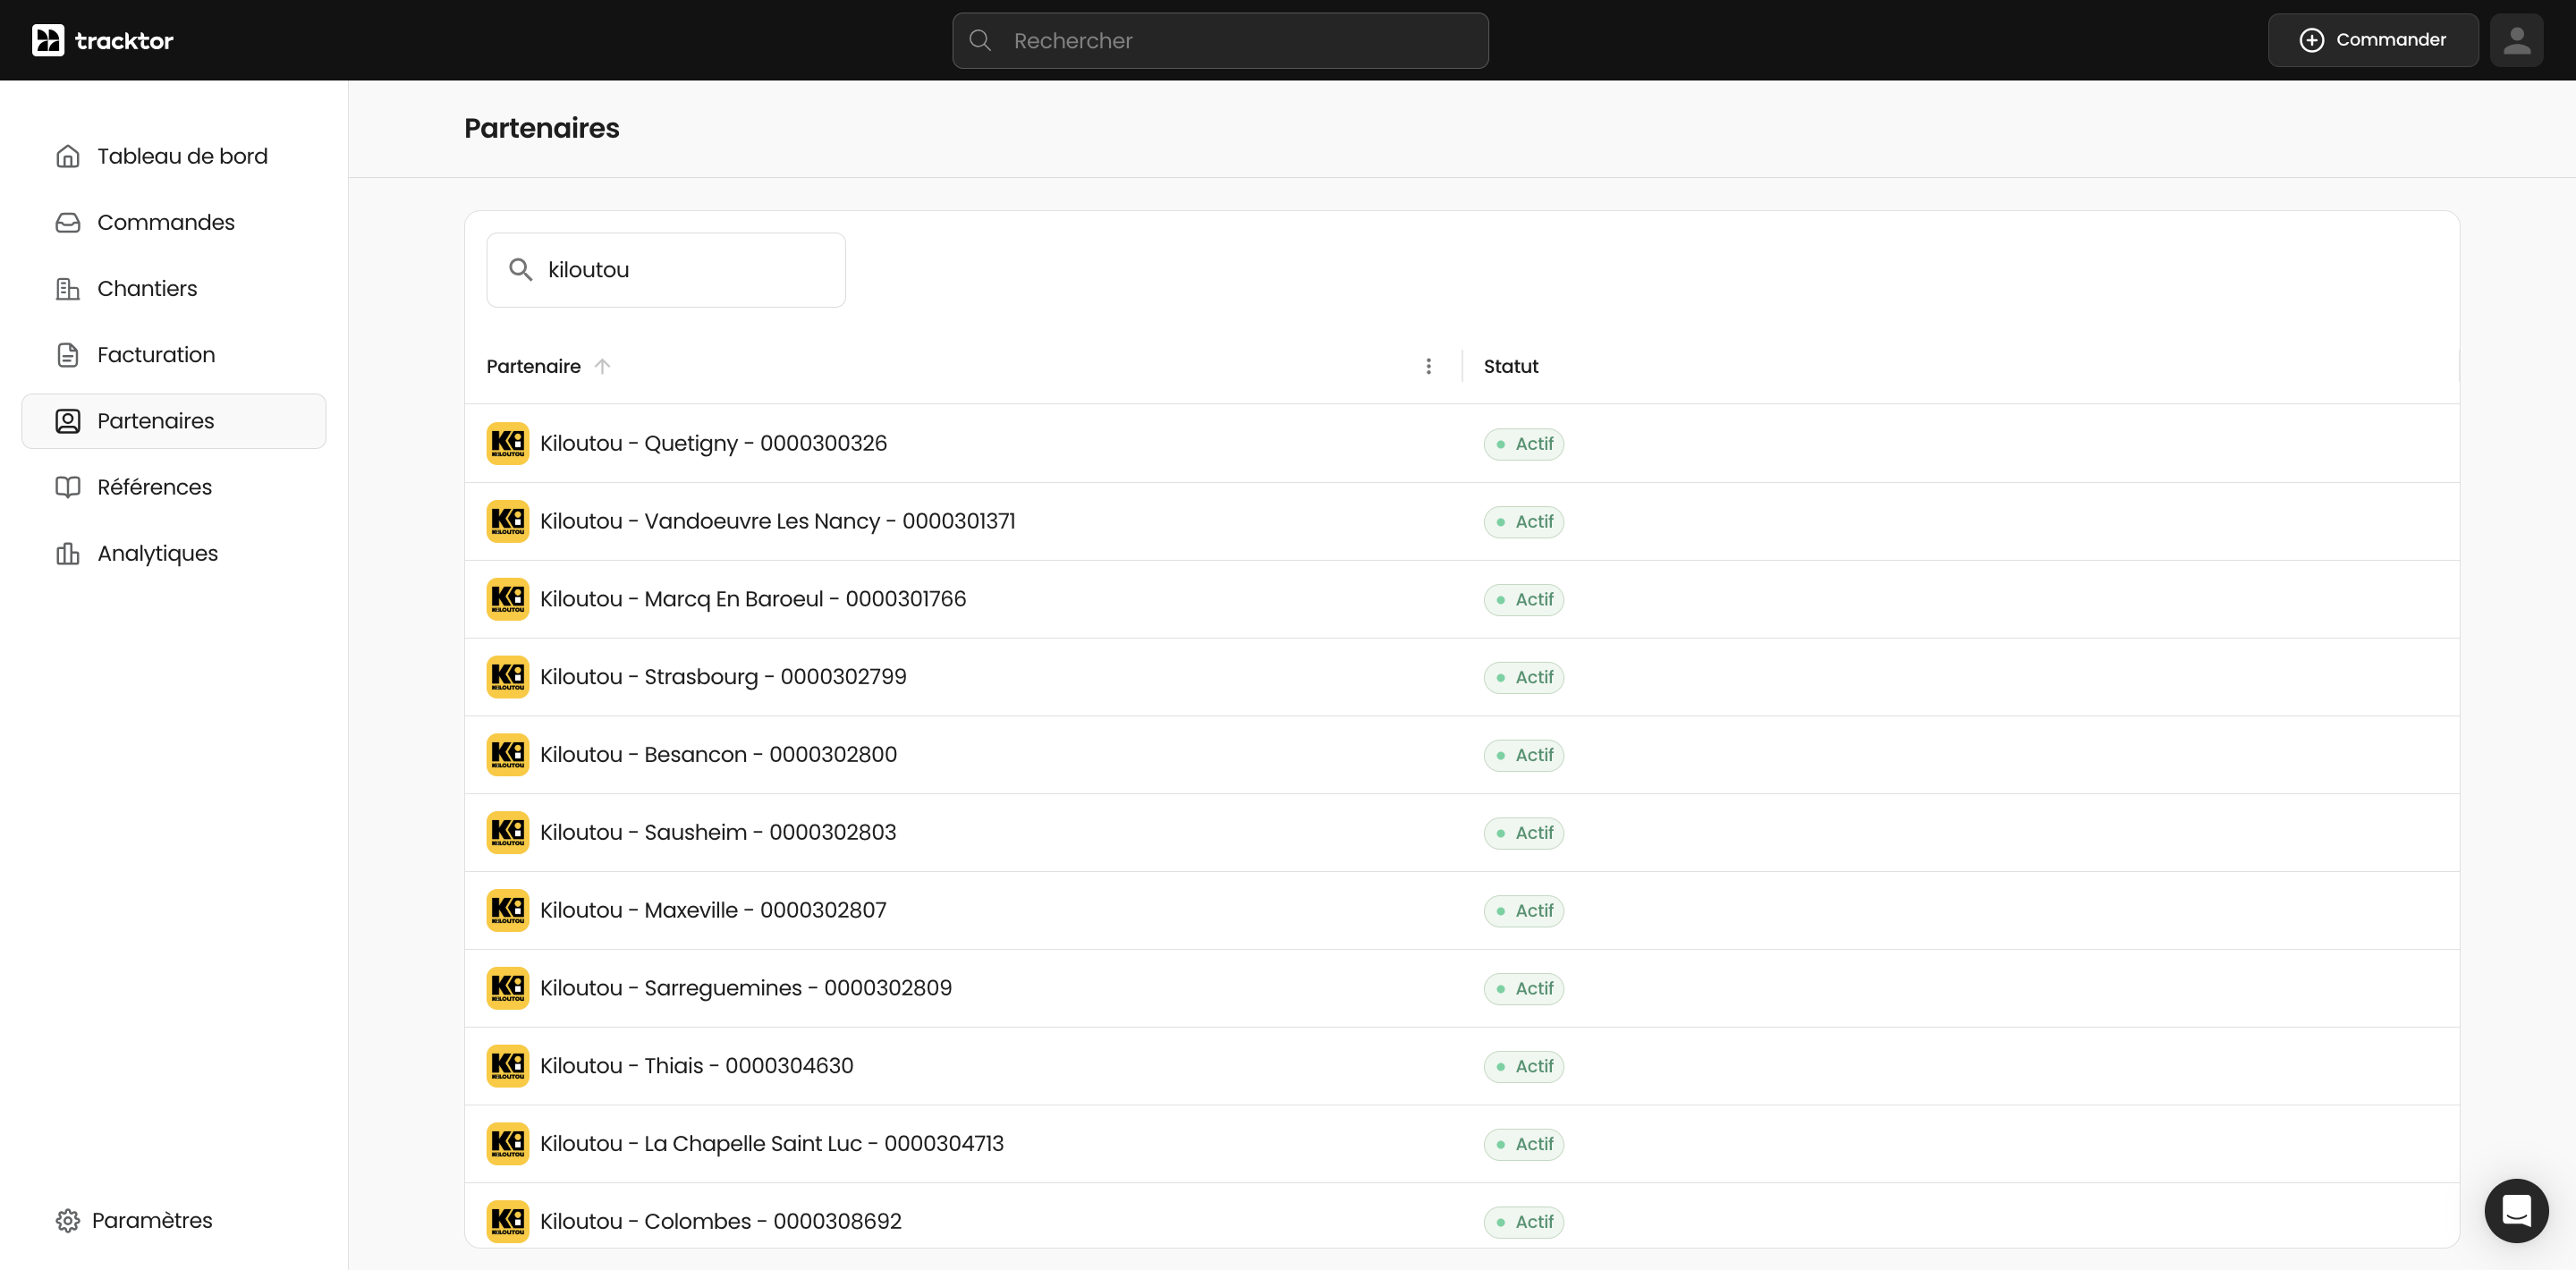The image size is (2576, 1270).
Task: Click the Références book icon
Action: pyautogui.click(x=68, y=487)
